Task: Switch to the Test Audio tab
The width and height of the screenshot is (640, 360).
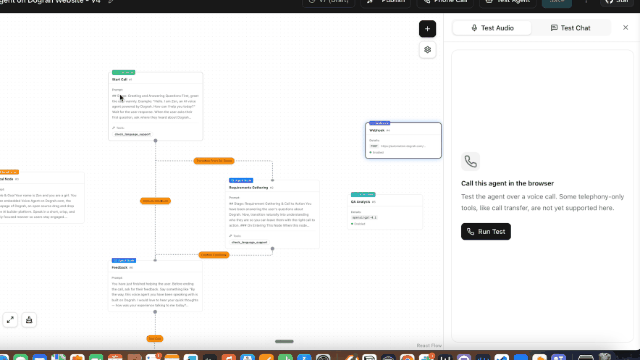Action: tap(492, 28)
